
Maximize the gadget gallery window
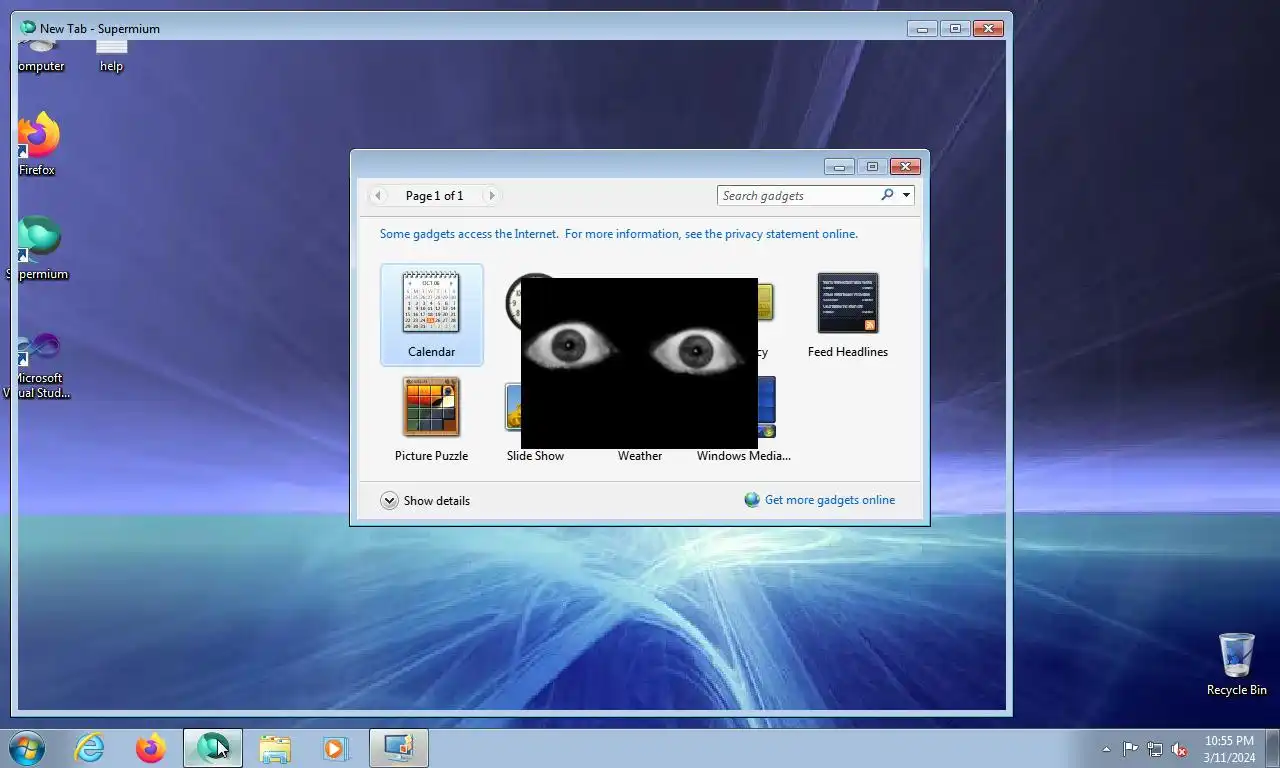pyautogui.click(x=872, y=167)
